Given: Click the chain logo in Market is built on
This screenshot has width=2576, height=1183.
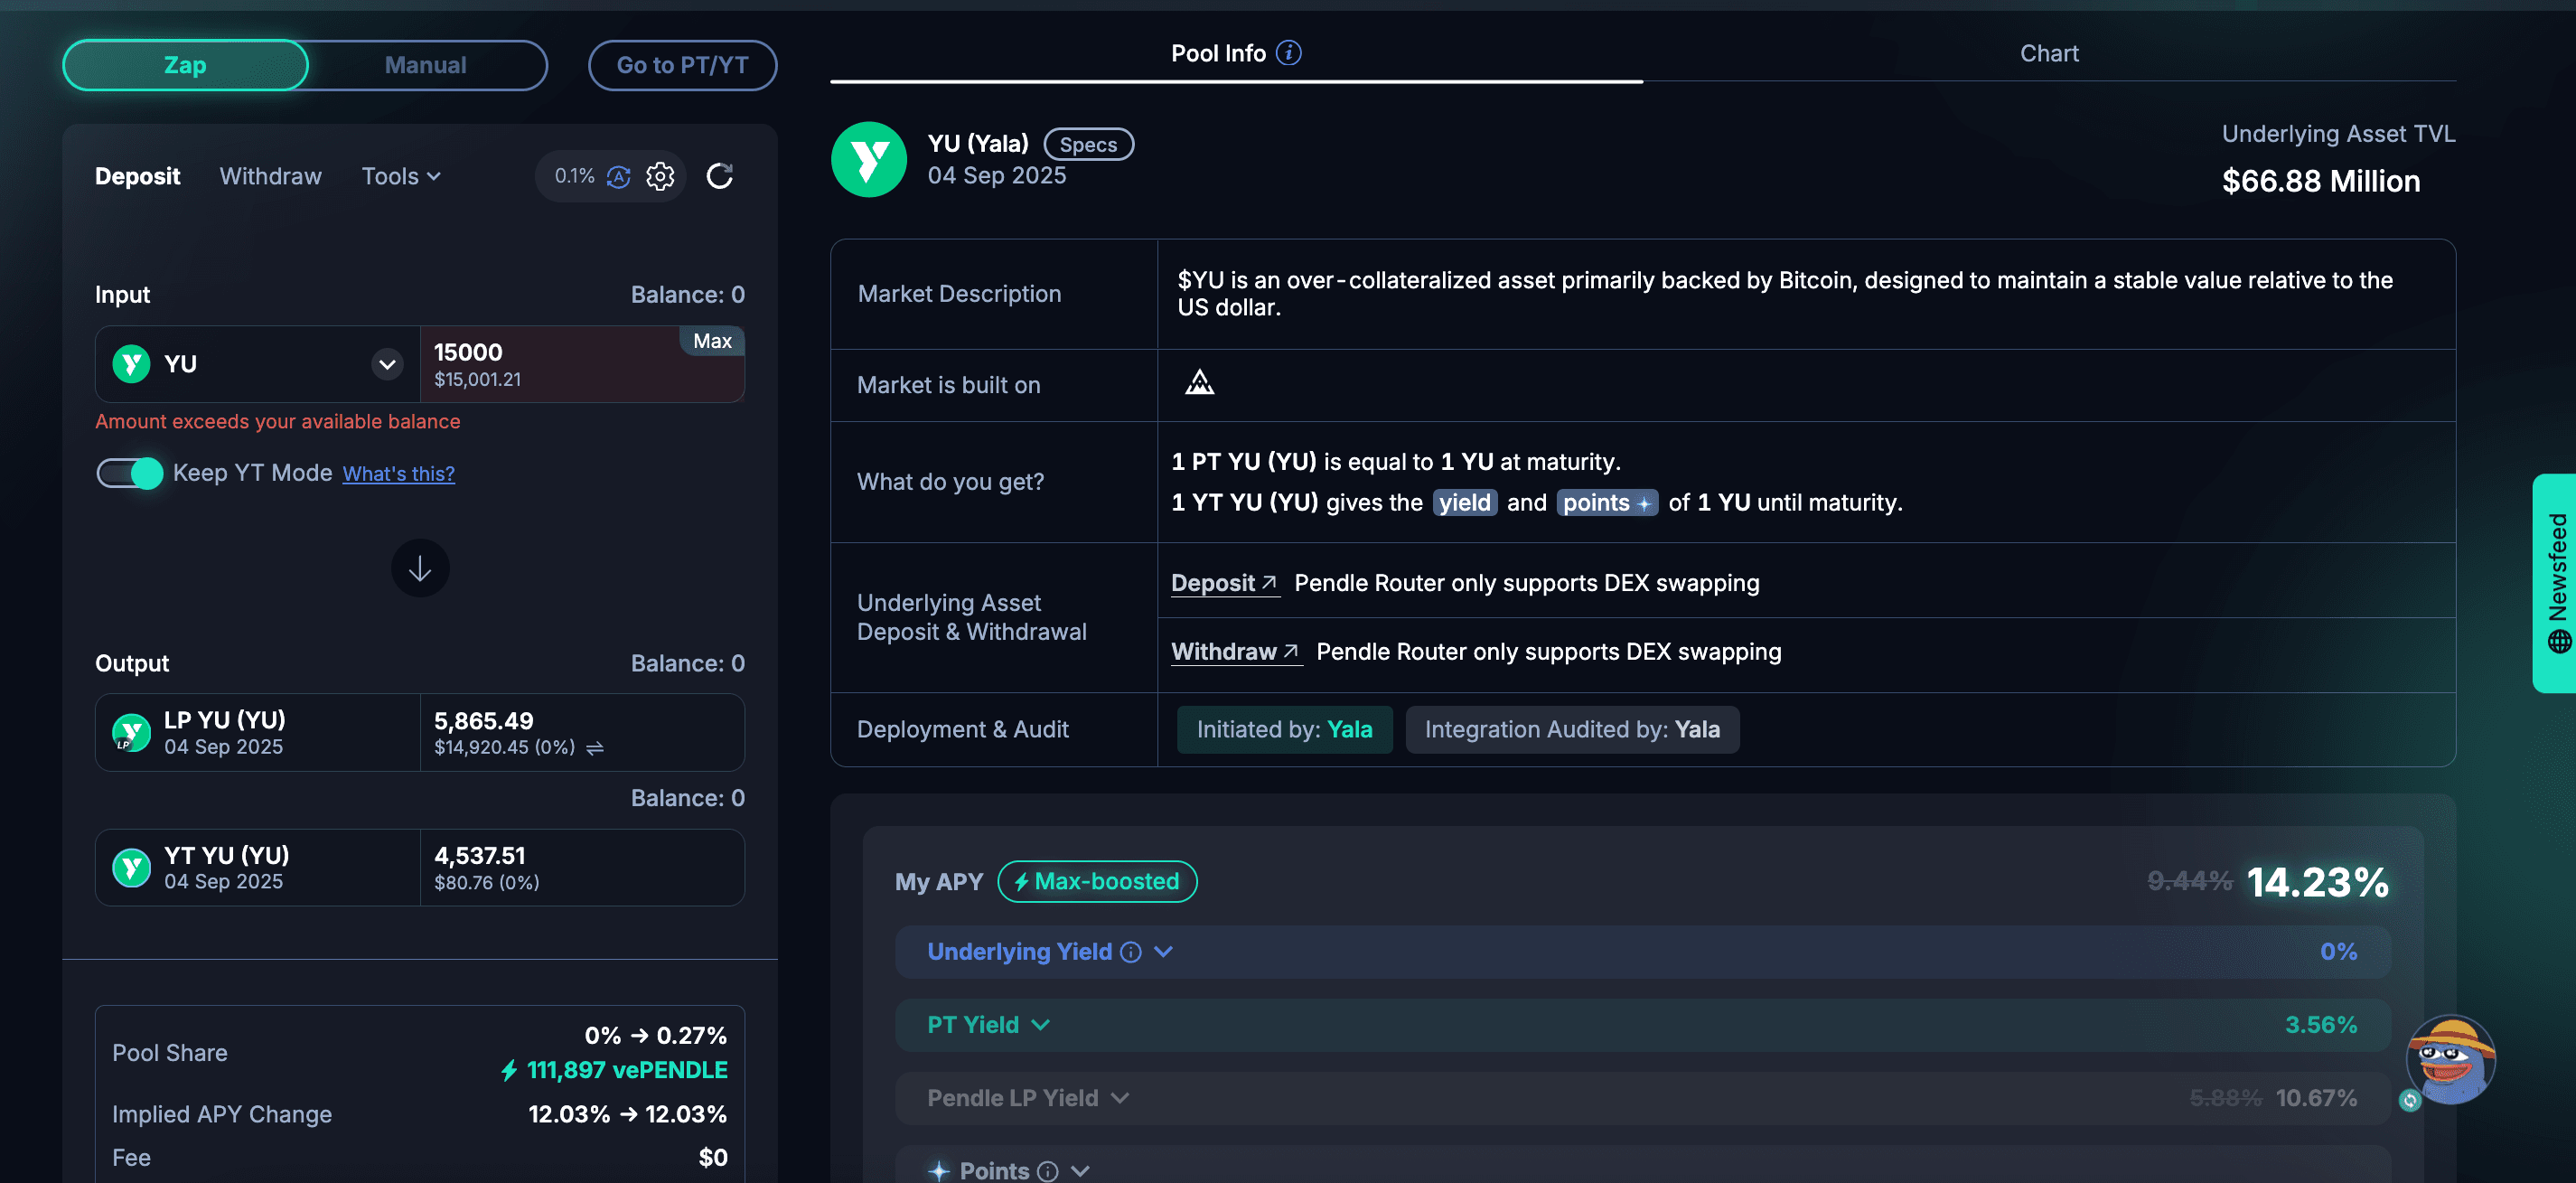Looking at the screenshot, I should 1199,382.
